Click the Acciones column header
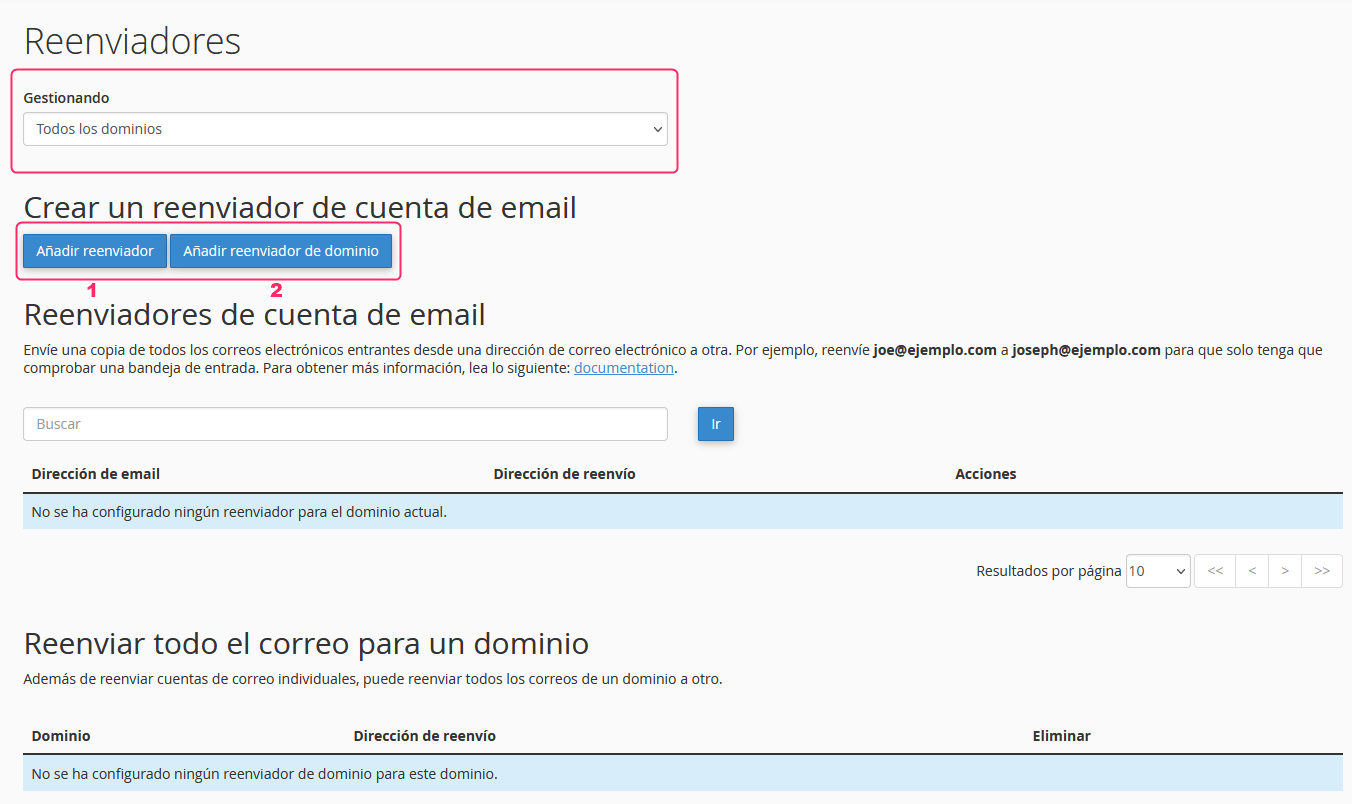 pyautogui.click(x=986, y=474)
